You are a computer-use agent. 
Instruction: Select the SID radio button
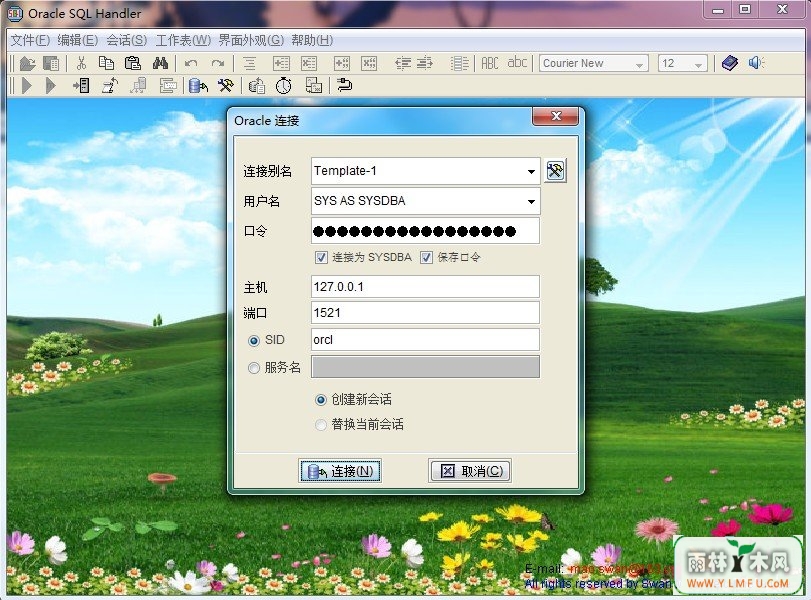253,340
